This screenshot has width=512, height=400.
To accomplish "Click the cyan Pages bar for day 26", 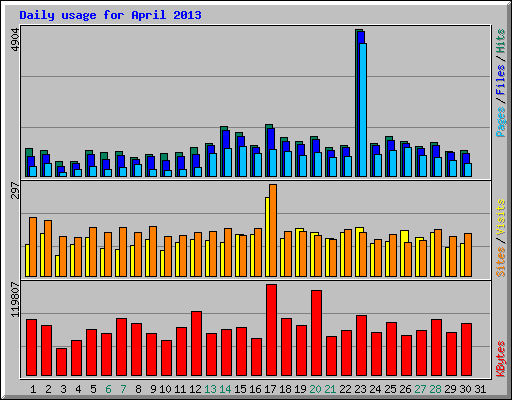I will point(408,162).
